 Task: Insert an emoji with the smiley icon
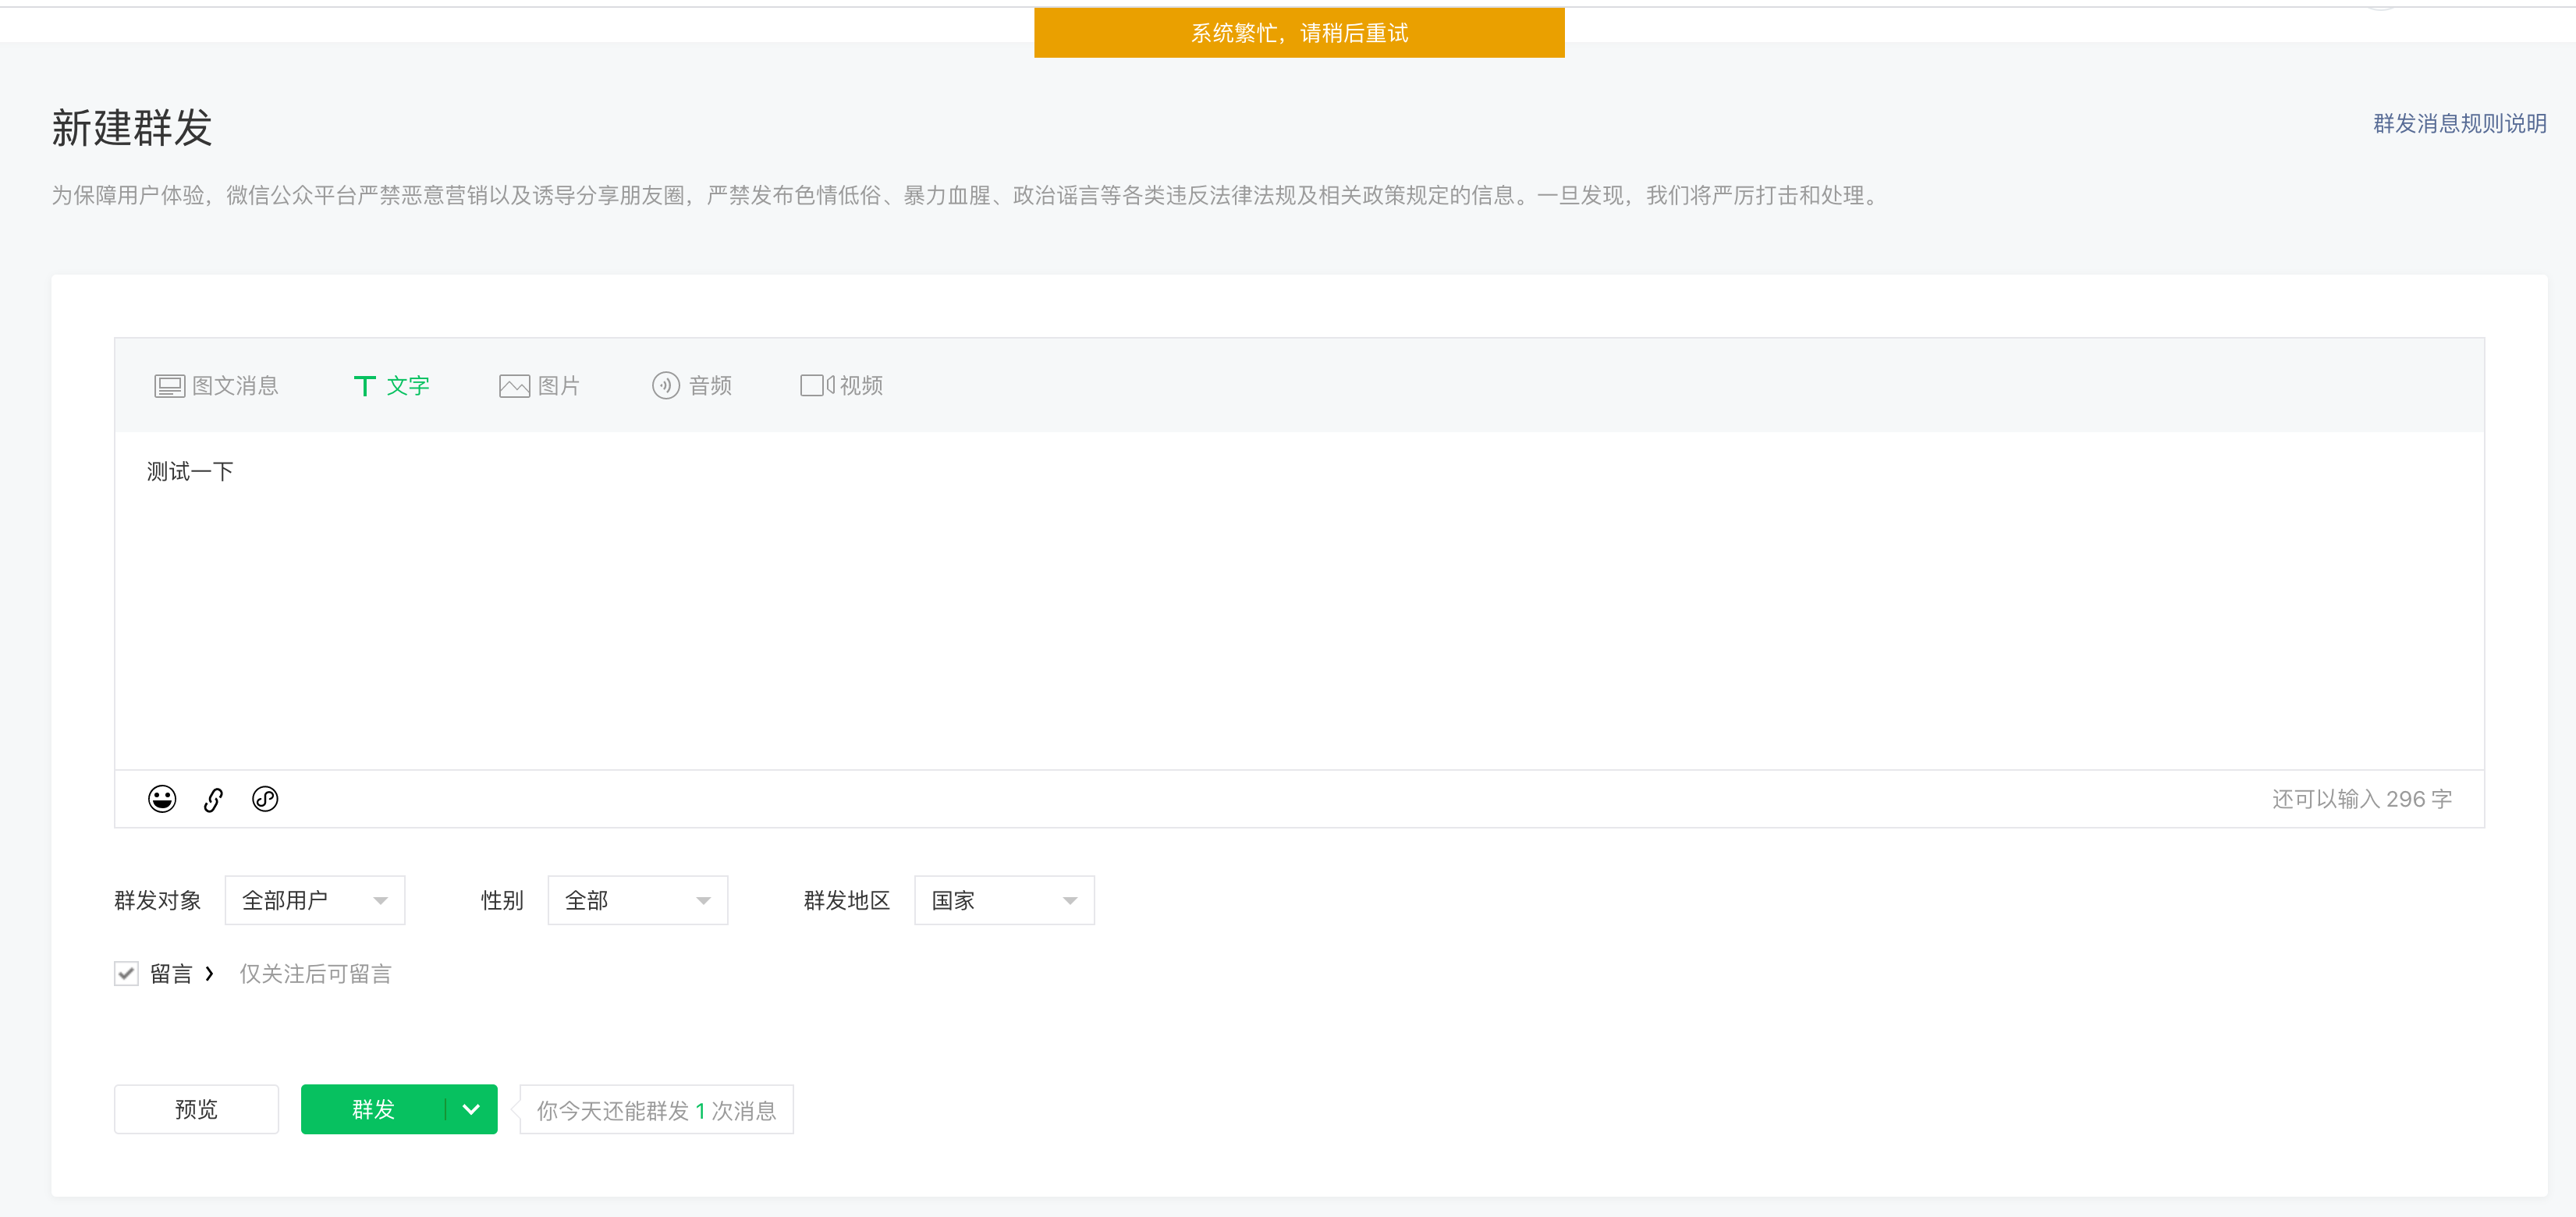(162, 798)
